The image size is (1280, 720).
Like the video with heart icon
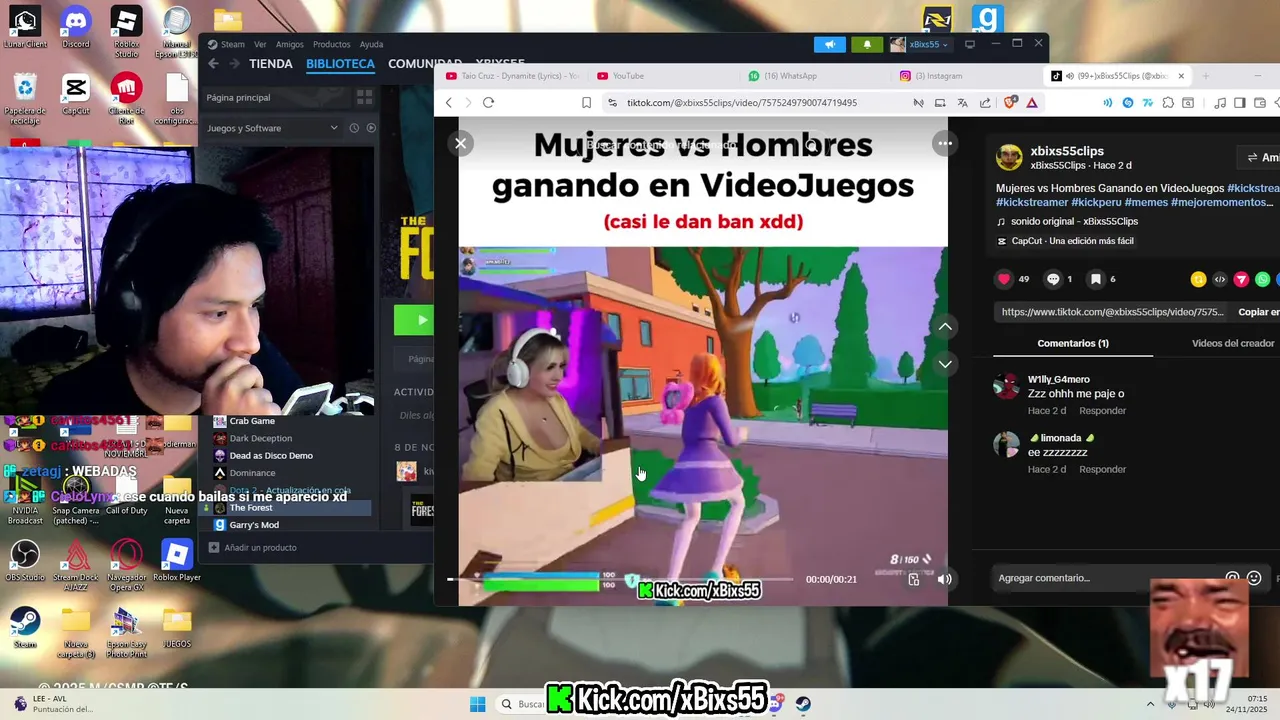[x=1004, y=279]
